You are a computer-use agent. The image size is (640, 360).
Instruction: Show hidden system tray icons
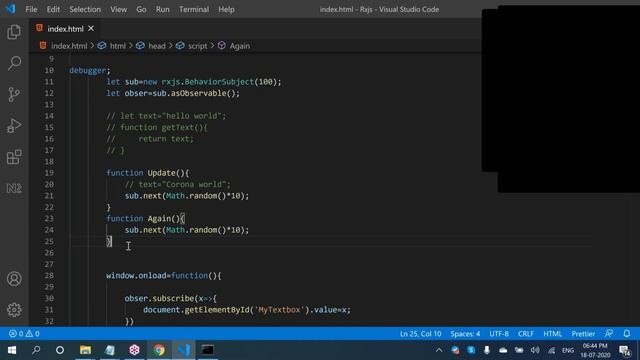point(439,350)
